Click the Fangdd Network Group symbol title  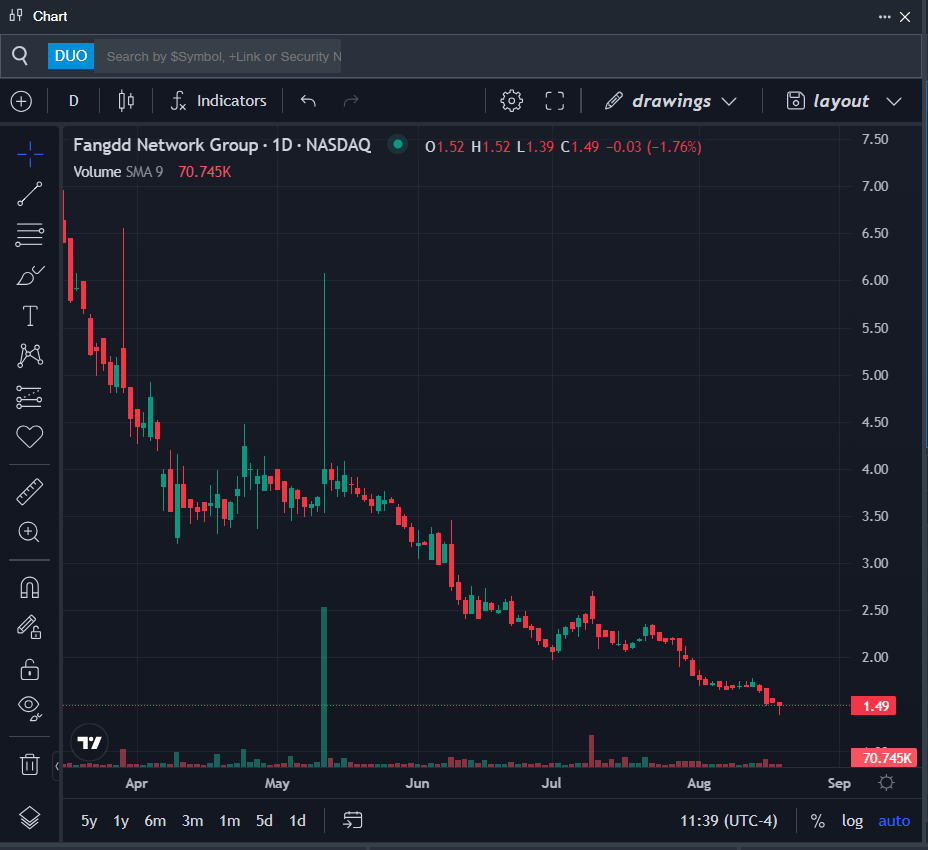tap(222, 145)
